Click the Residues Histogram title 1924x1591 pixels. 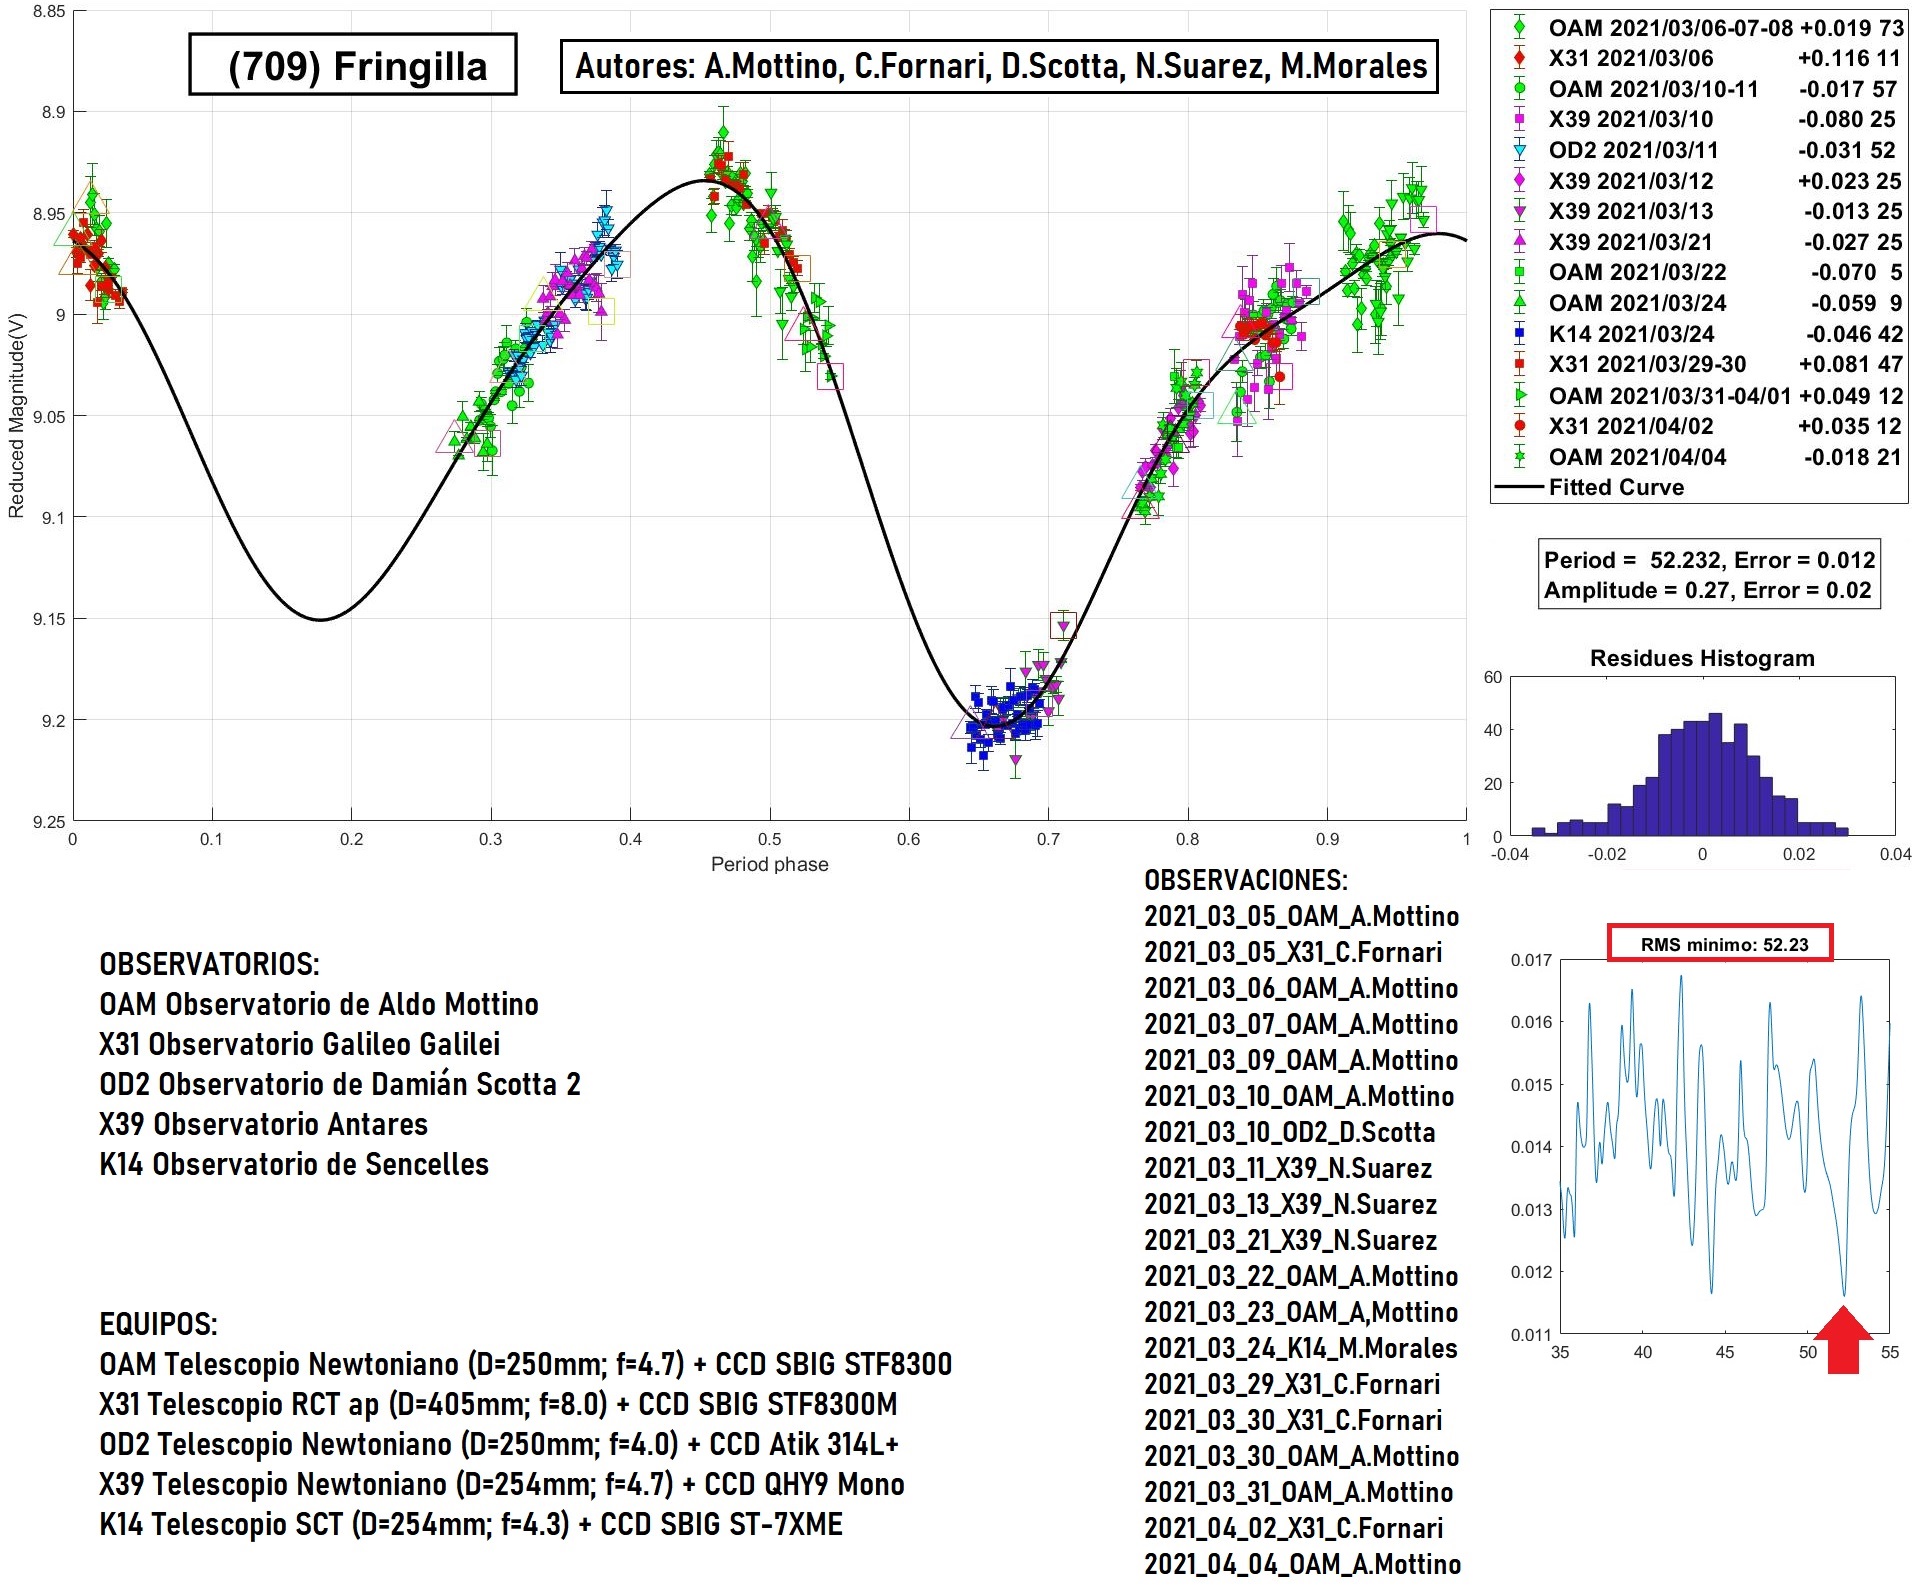tap(1702, 658)
